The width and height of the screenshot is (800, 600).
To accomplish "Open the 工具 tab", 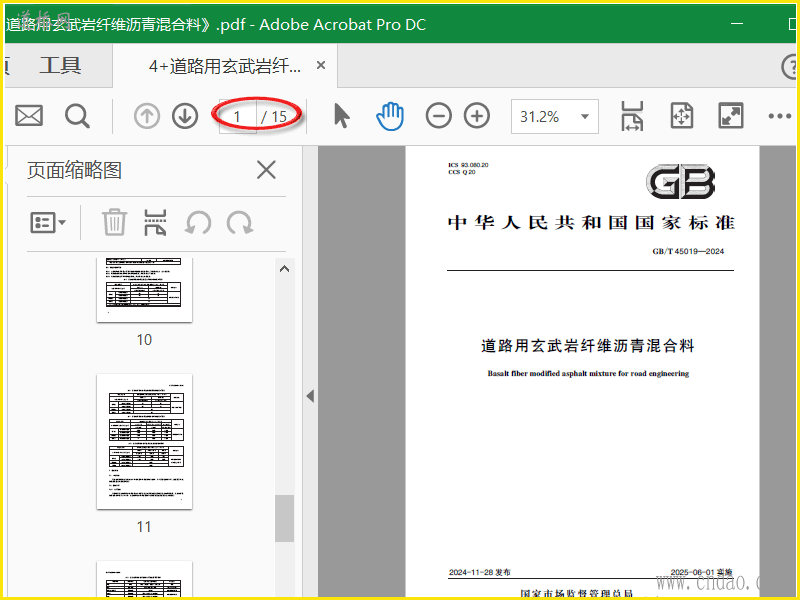I will (60, 66).
